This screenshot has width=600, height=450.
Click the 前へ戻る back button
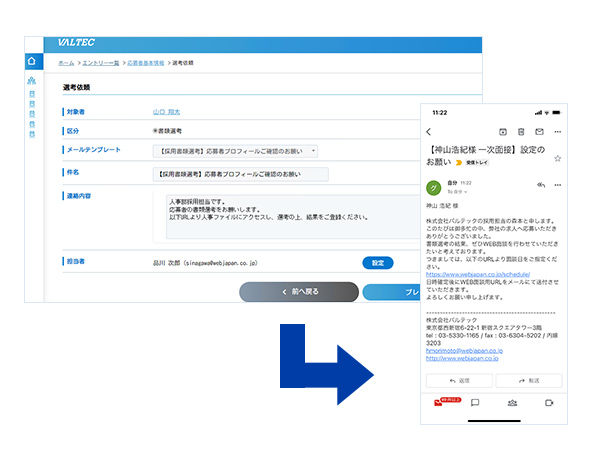pos(299,292)
